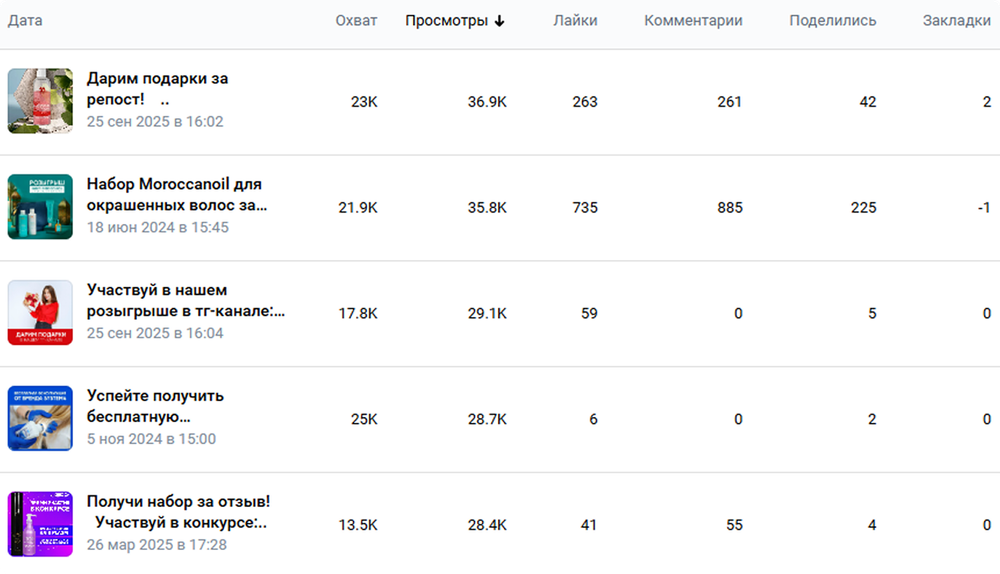Open the Moroccanoil giveaway thumbnail image
Image resolution: width=1000 pixels, height=574 pixels.
coord(40,207)
